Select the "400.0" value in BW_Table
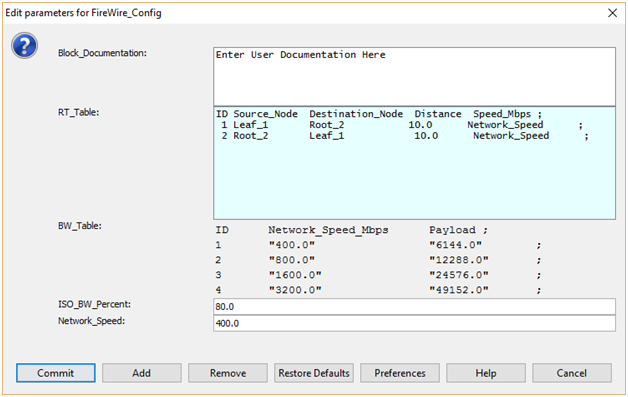The height and width of the screenshot is (397, 628). coord(292,245)
